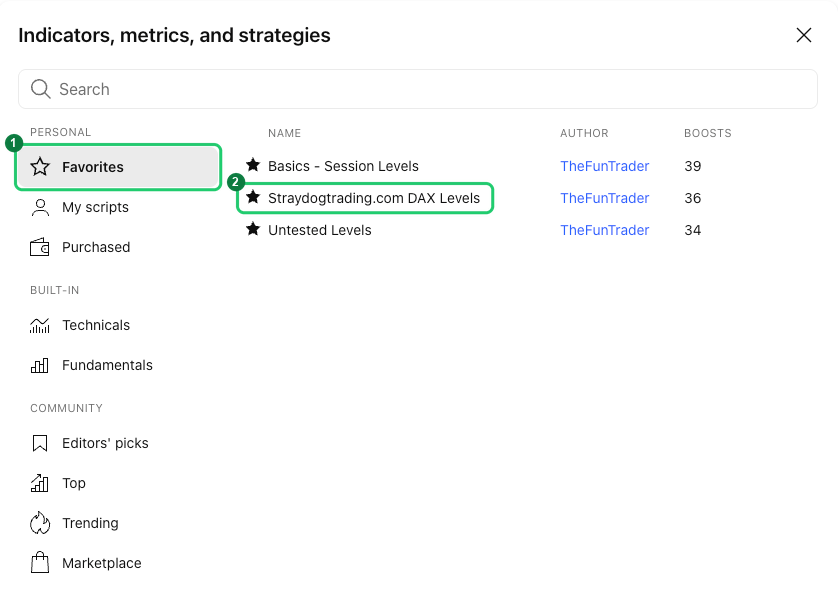Open the Favorites category
The height and width of the screenshot is (591, 838).
118,167
